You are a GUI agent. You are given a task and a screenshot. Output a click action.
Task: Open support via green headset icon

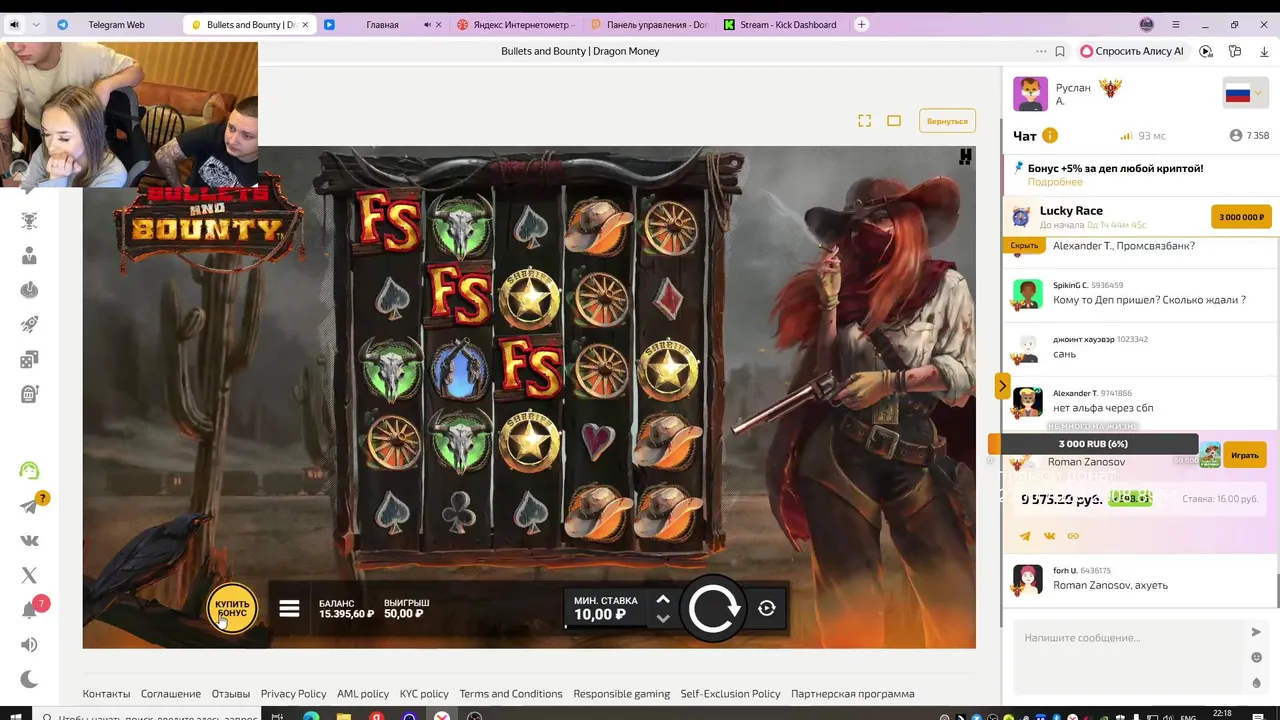click(29, 470)
